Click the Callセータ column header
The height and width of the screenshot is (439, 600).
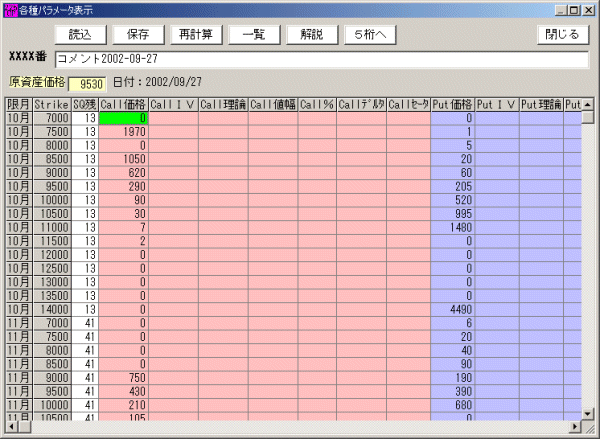408,104
